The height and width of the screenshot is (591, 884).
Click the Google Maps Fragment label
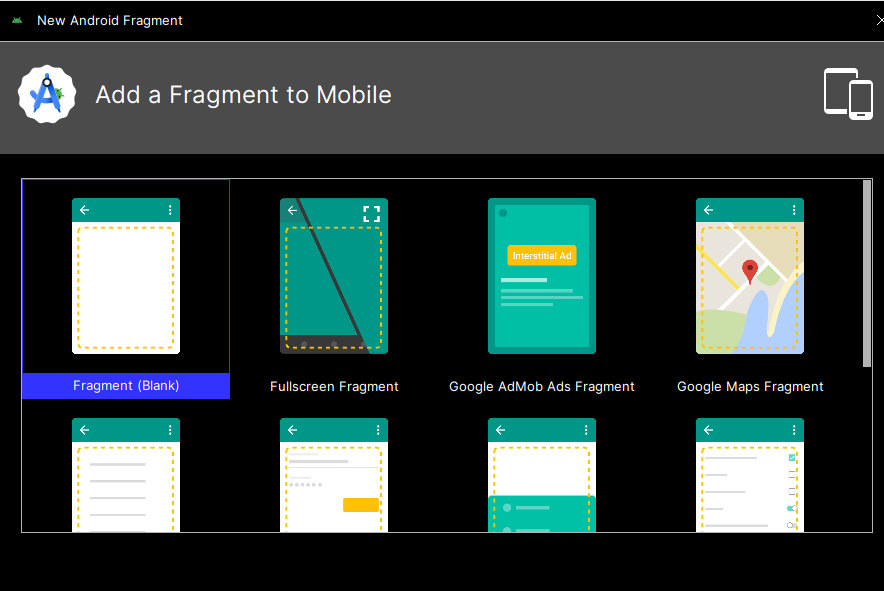click(750, 386)
